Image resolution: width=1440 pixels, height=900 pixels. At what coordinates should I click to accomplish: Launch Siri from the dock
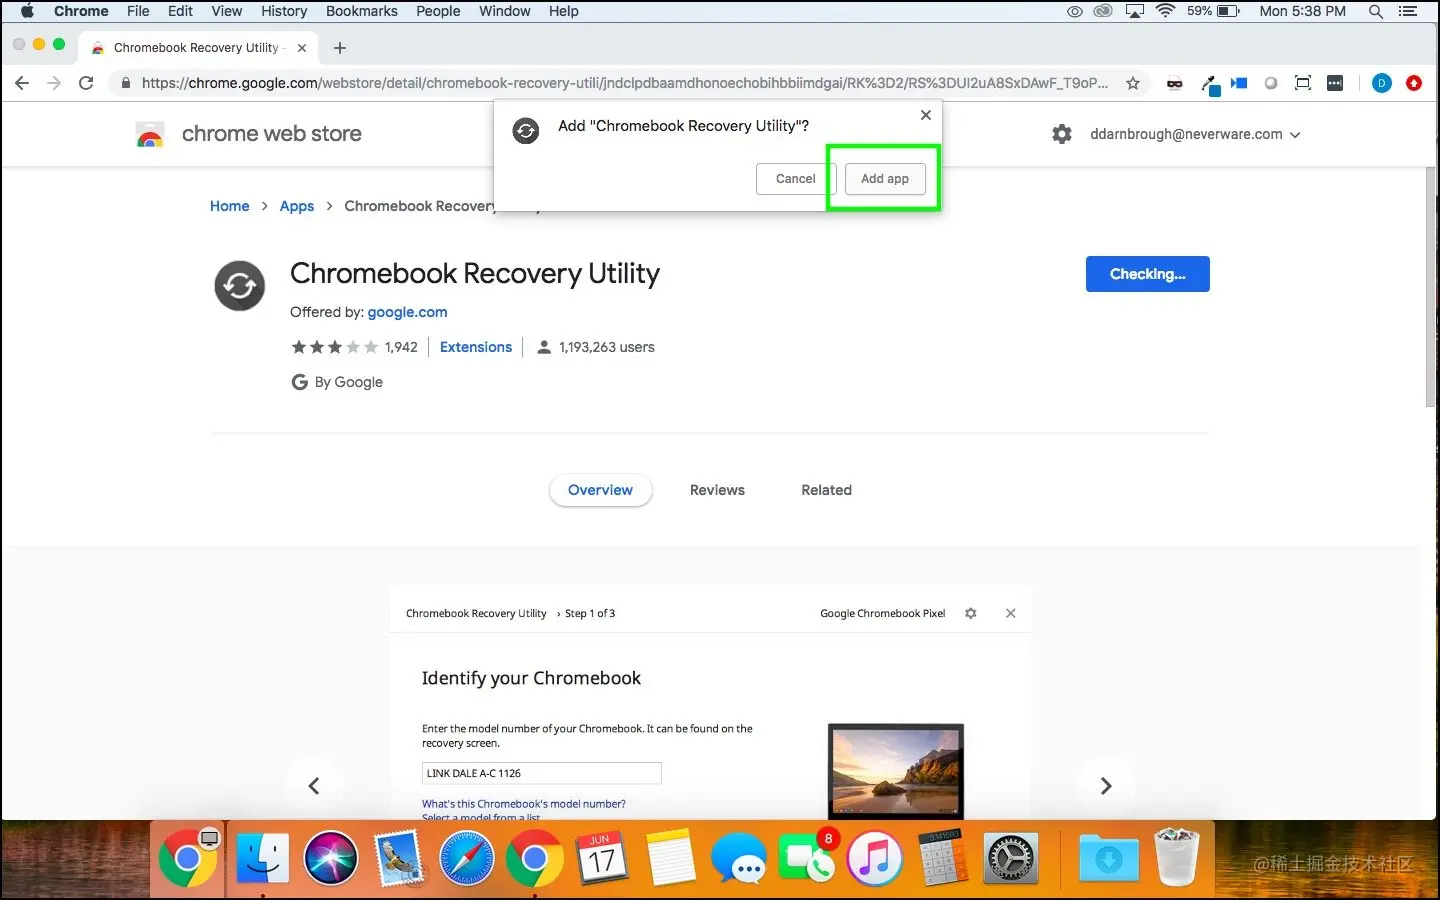[x=330, y=858]
